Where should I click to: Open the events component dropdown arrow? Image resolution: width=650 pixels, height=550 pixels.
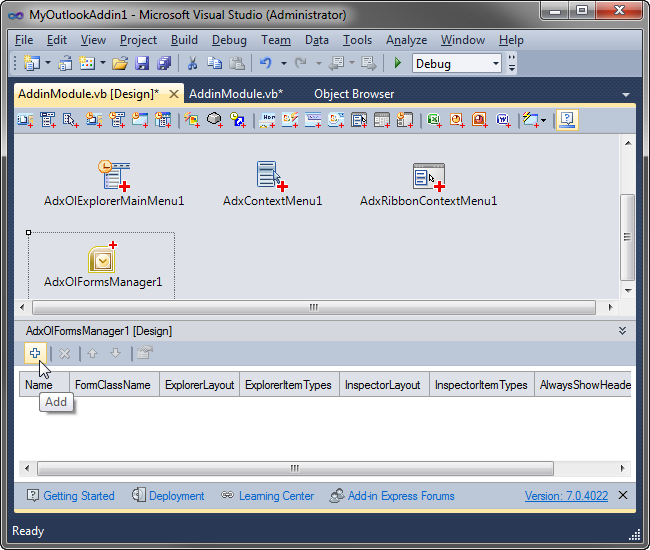pyautogui.click(x=543, y=121)
